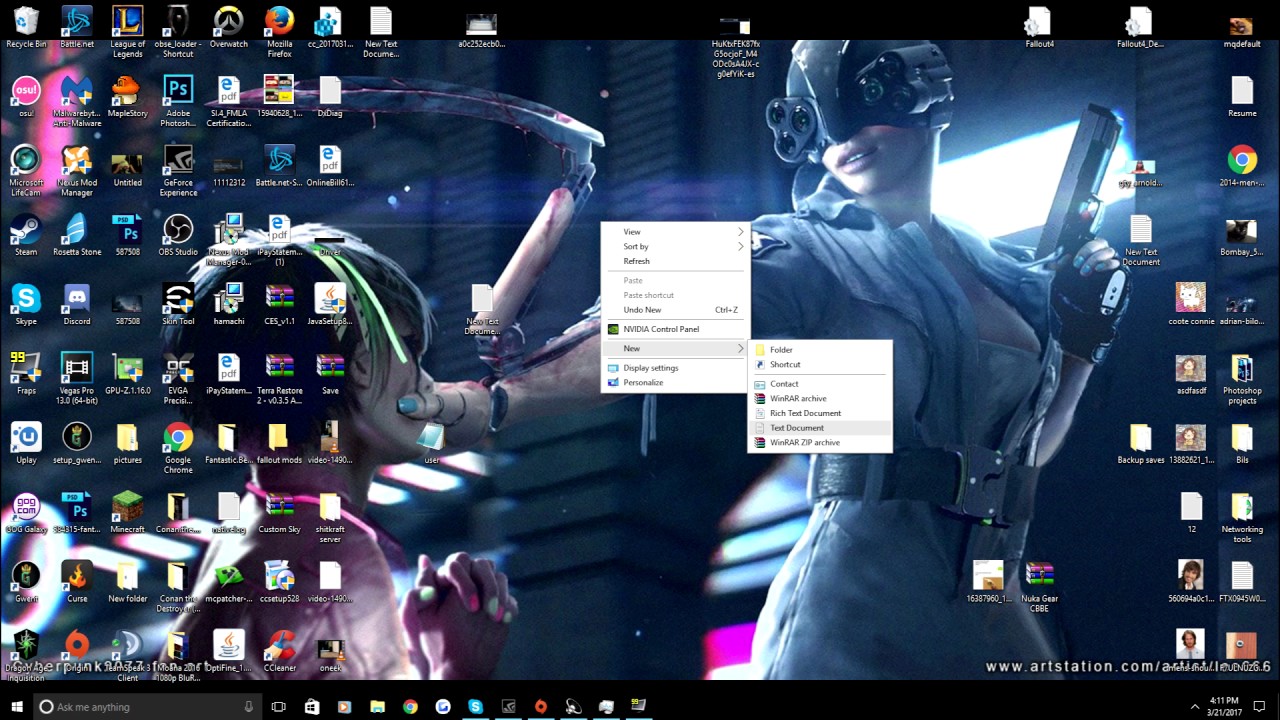Open Windows Store from the taskbar

312,707
